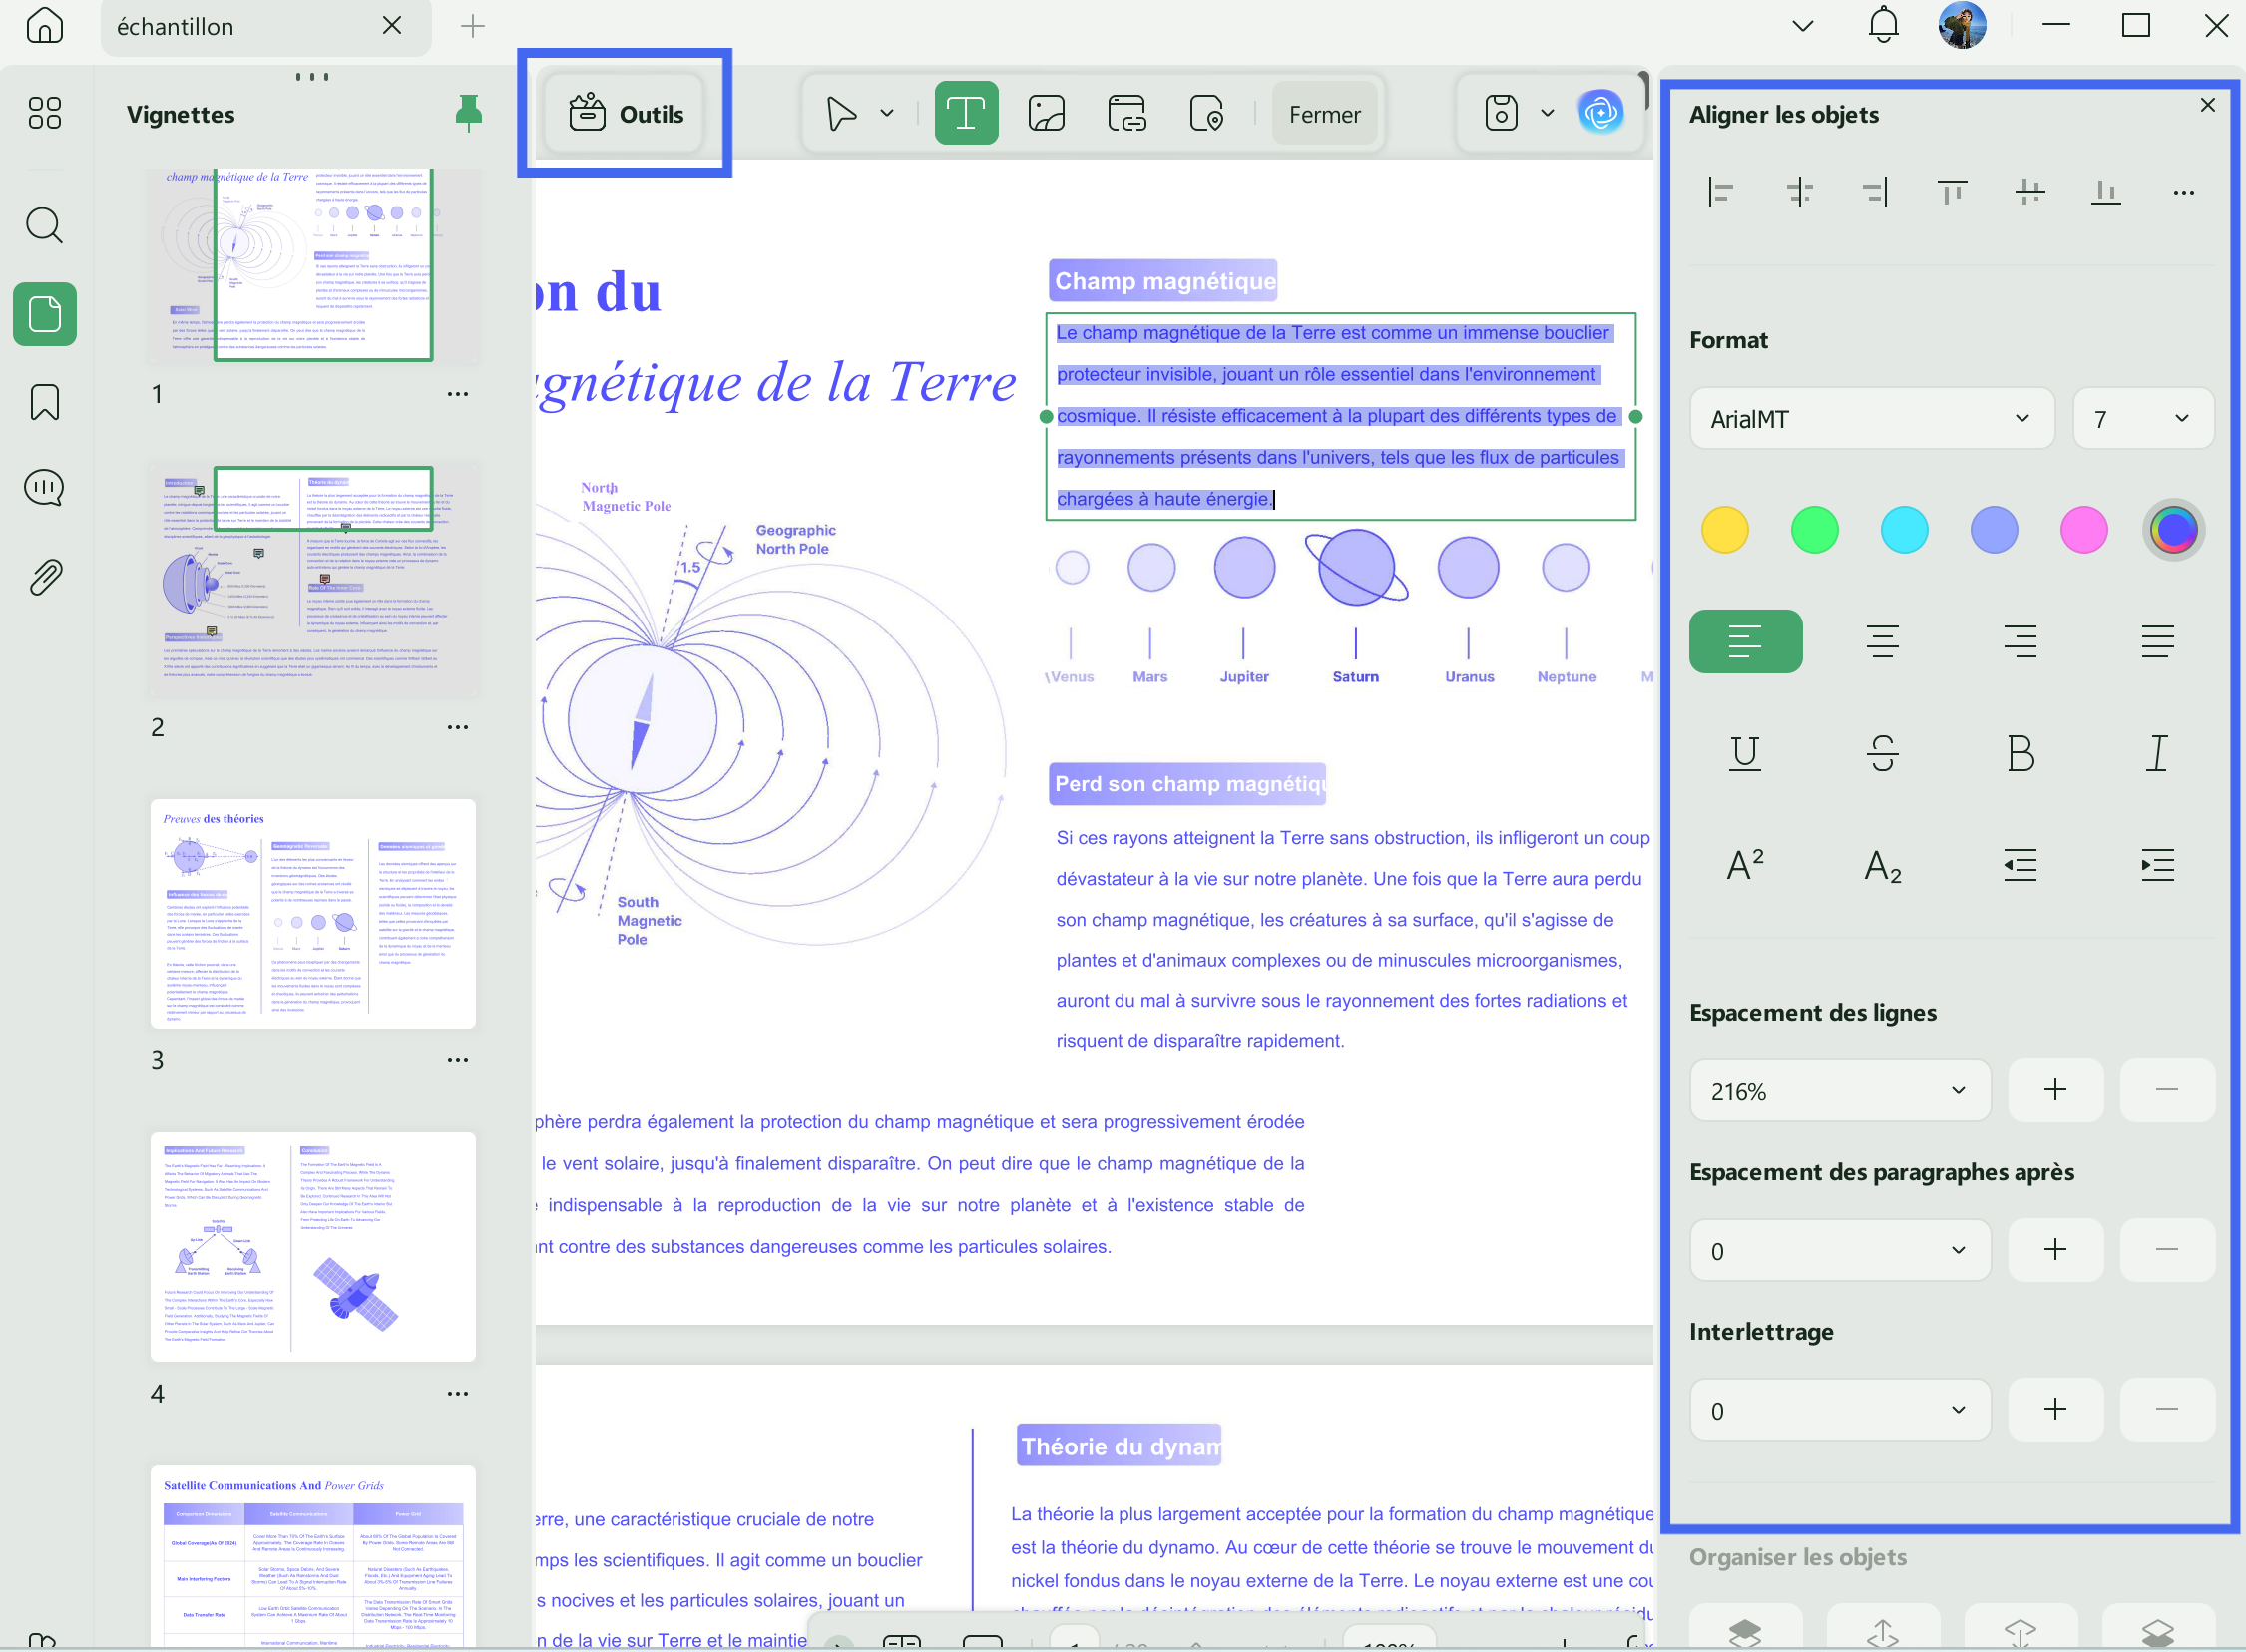Open the Interlettrage value dropdown
2246x1652 pixels.
pyautogui.click(x=1840, y=1410)
